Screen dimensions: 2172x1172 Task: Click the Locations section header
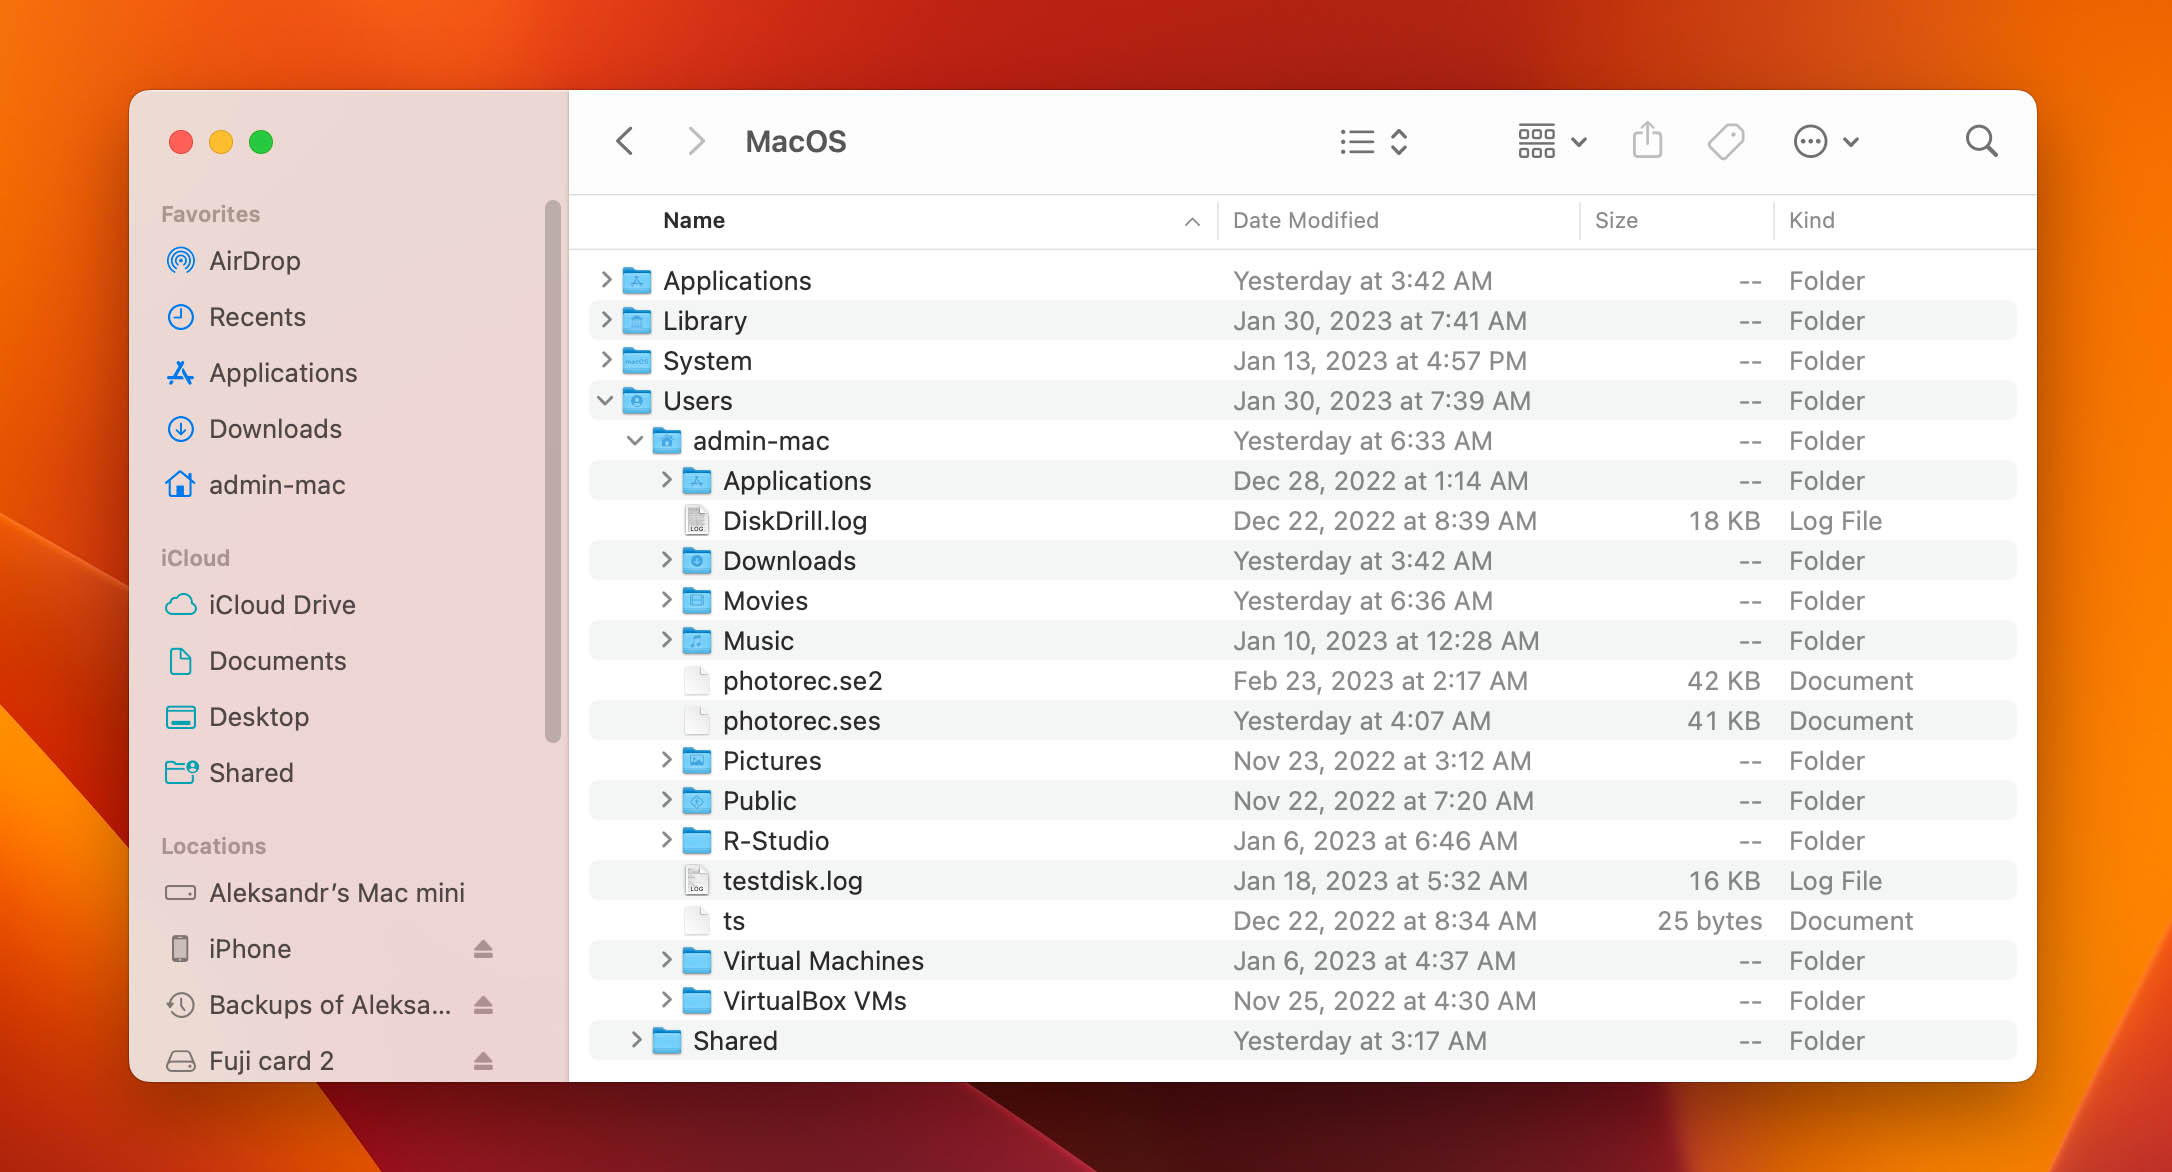(x=214, y=846)
